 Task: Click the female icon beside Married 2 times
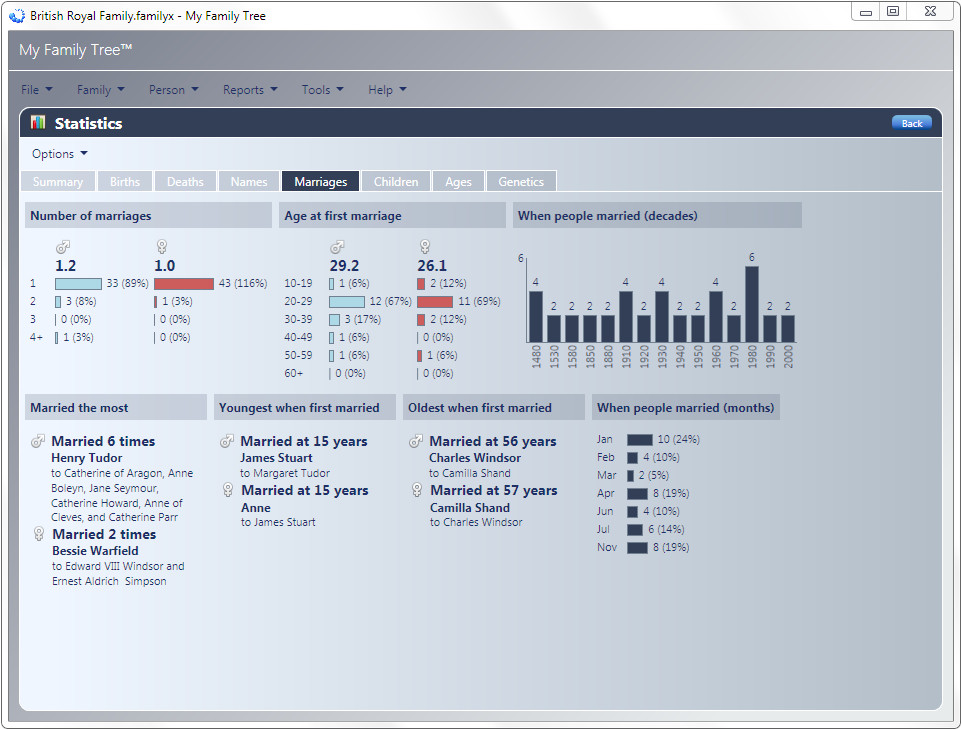[39, 534]
